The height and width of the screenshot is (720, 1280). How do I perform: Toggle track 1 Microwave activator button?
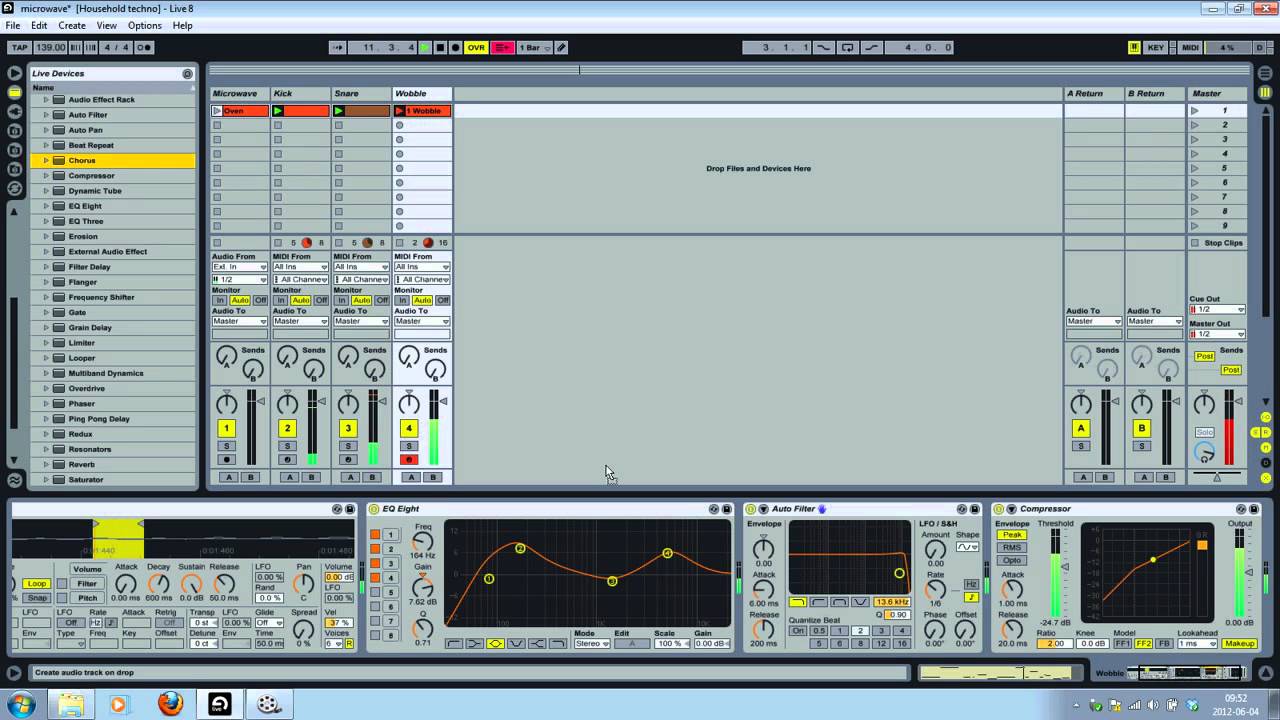tap(227, 428)
